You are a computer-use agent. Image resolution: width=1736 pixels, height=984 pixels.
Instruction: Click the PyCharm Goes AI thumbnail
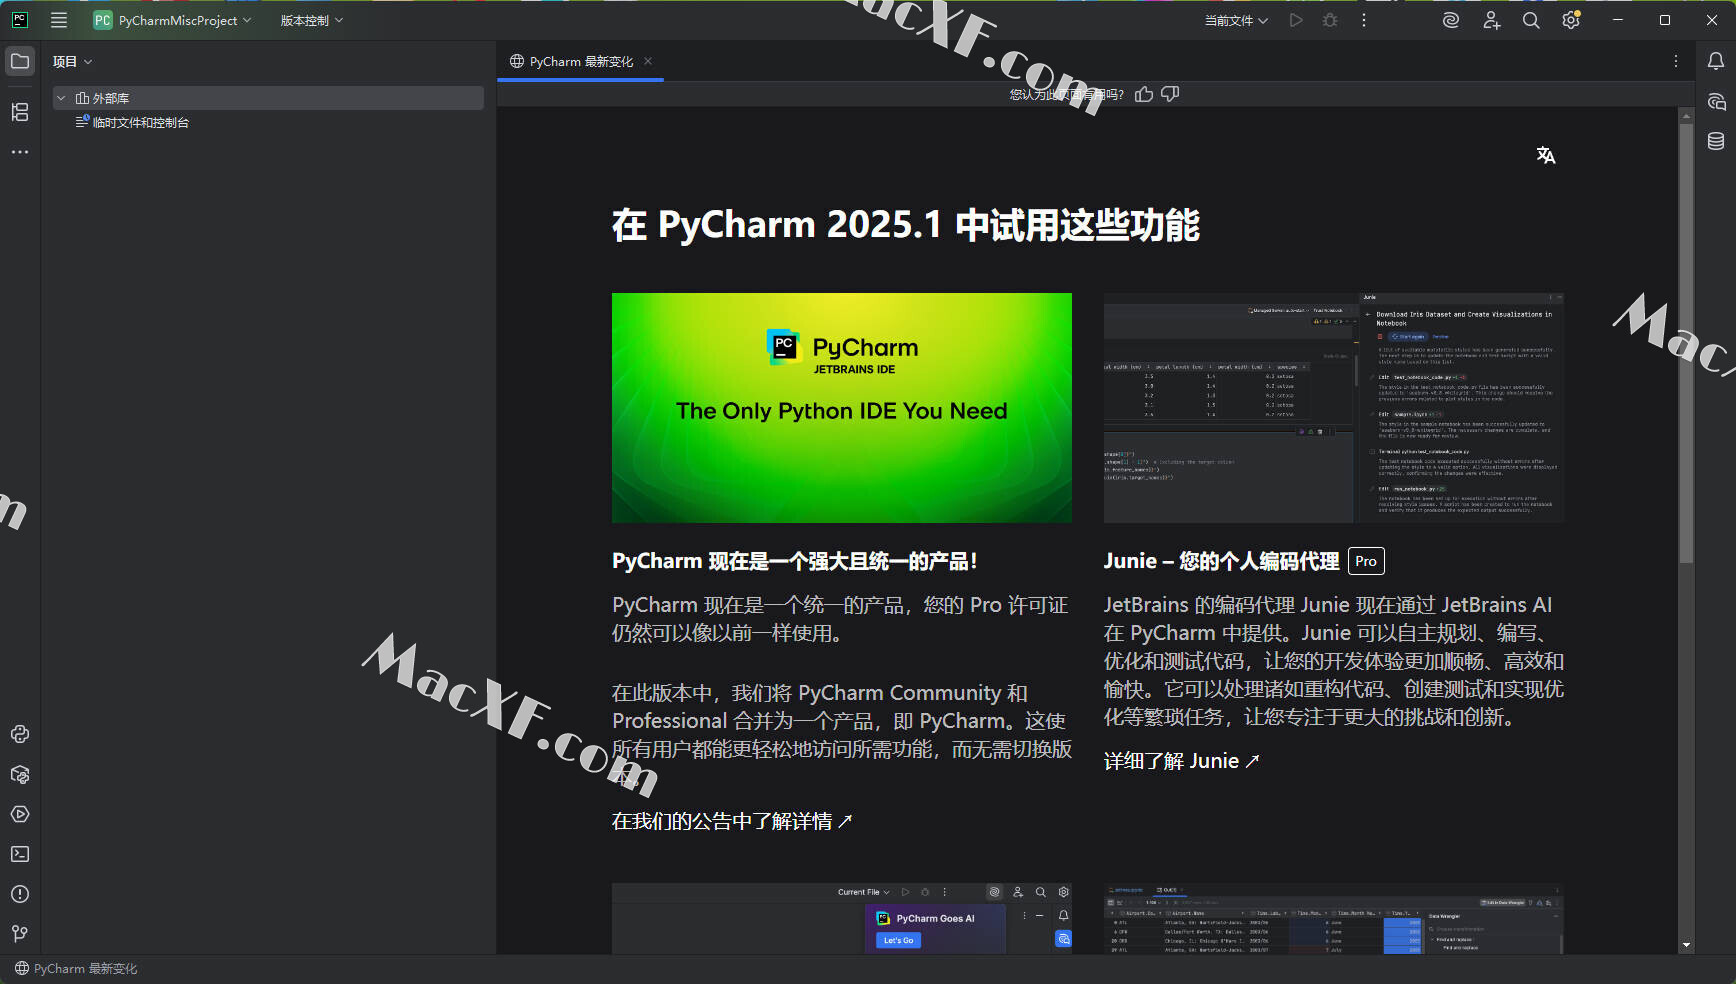pos(842,918)
